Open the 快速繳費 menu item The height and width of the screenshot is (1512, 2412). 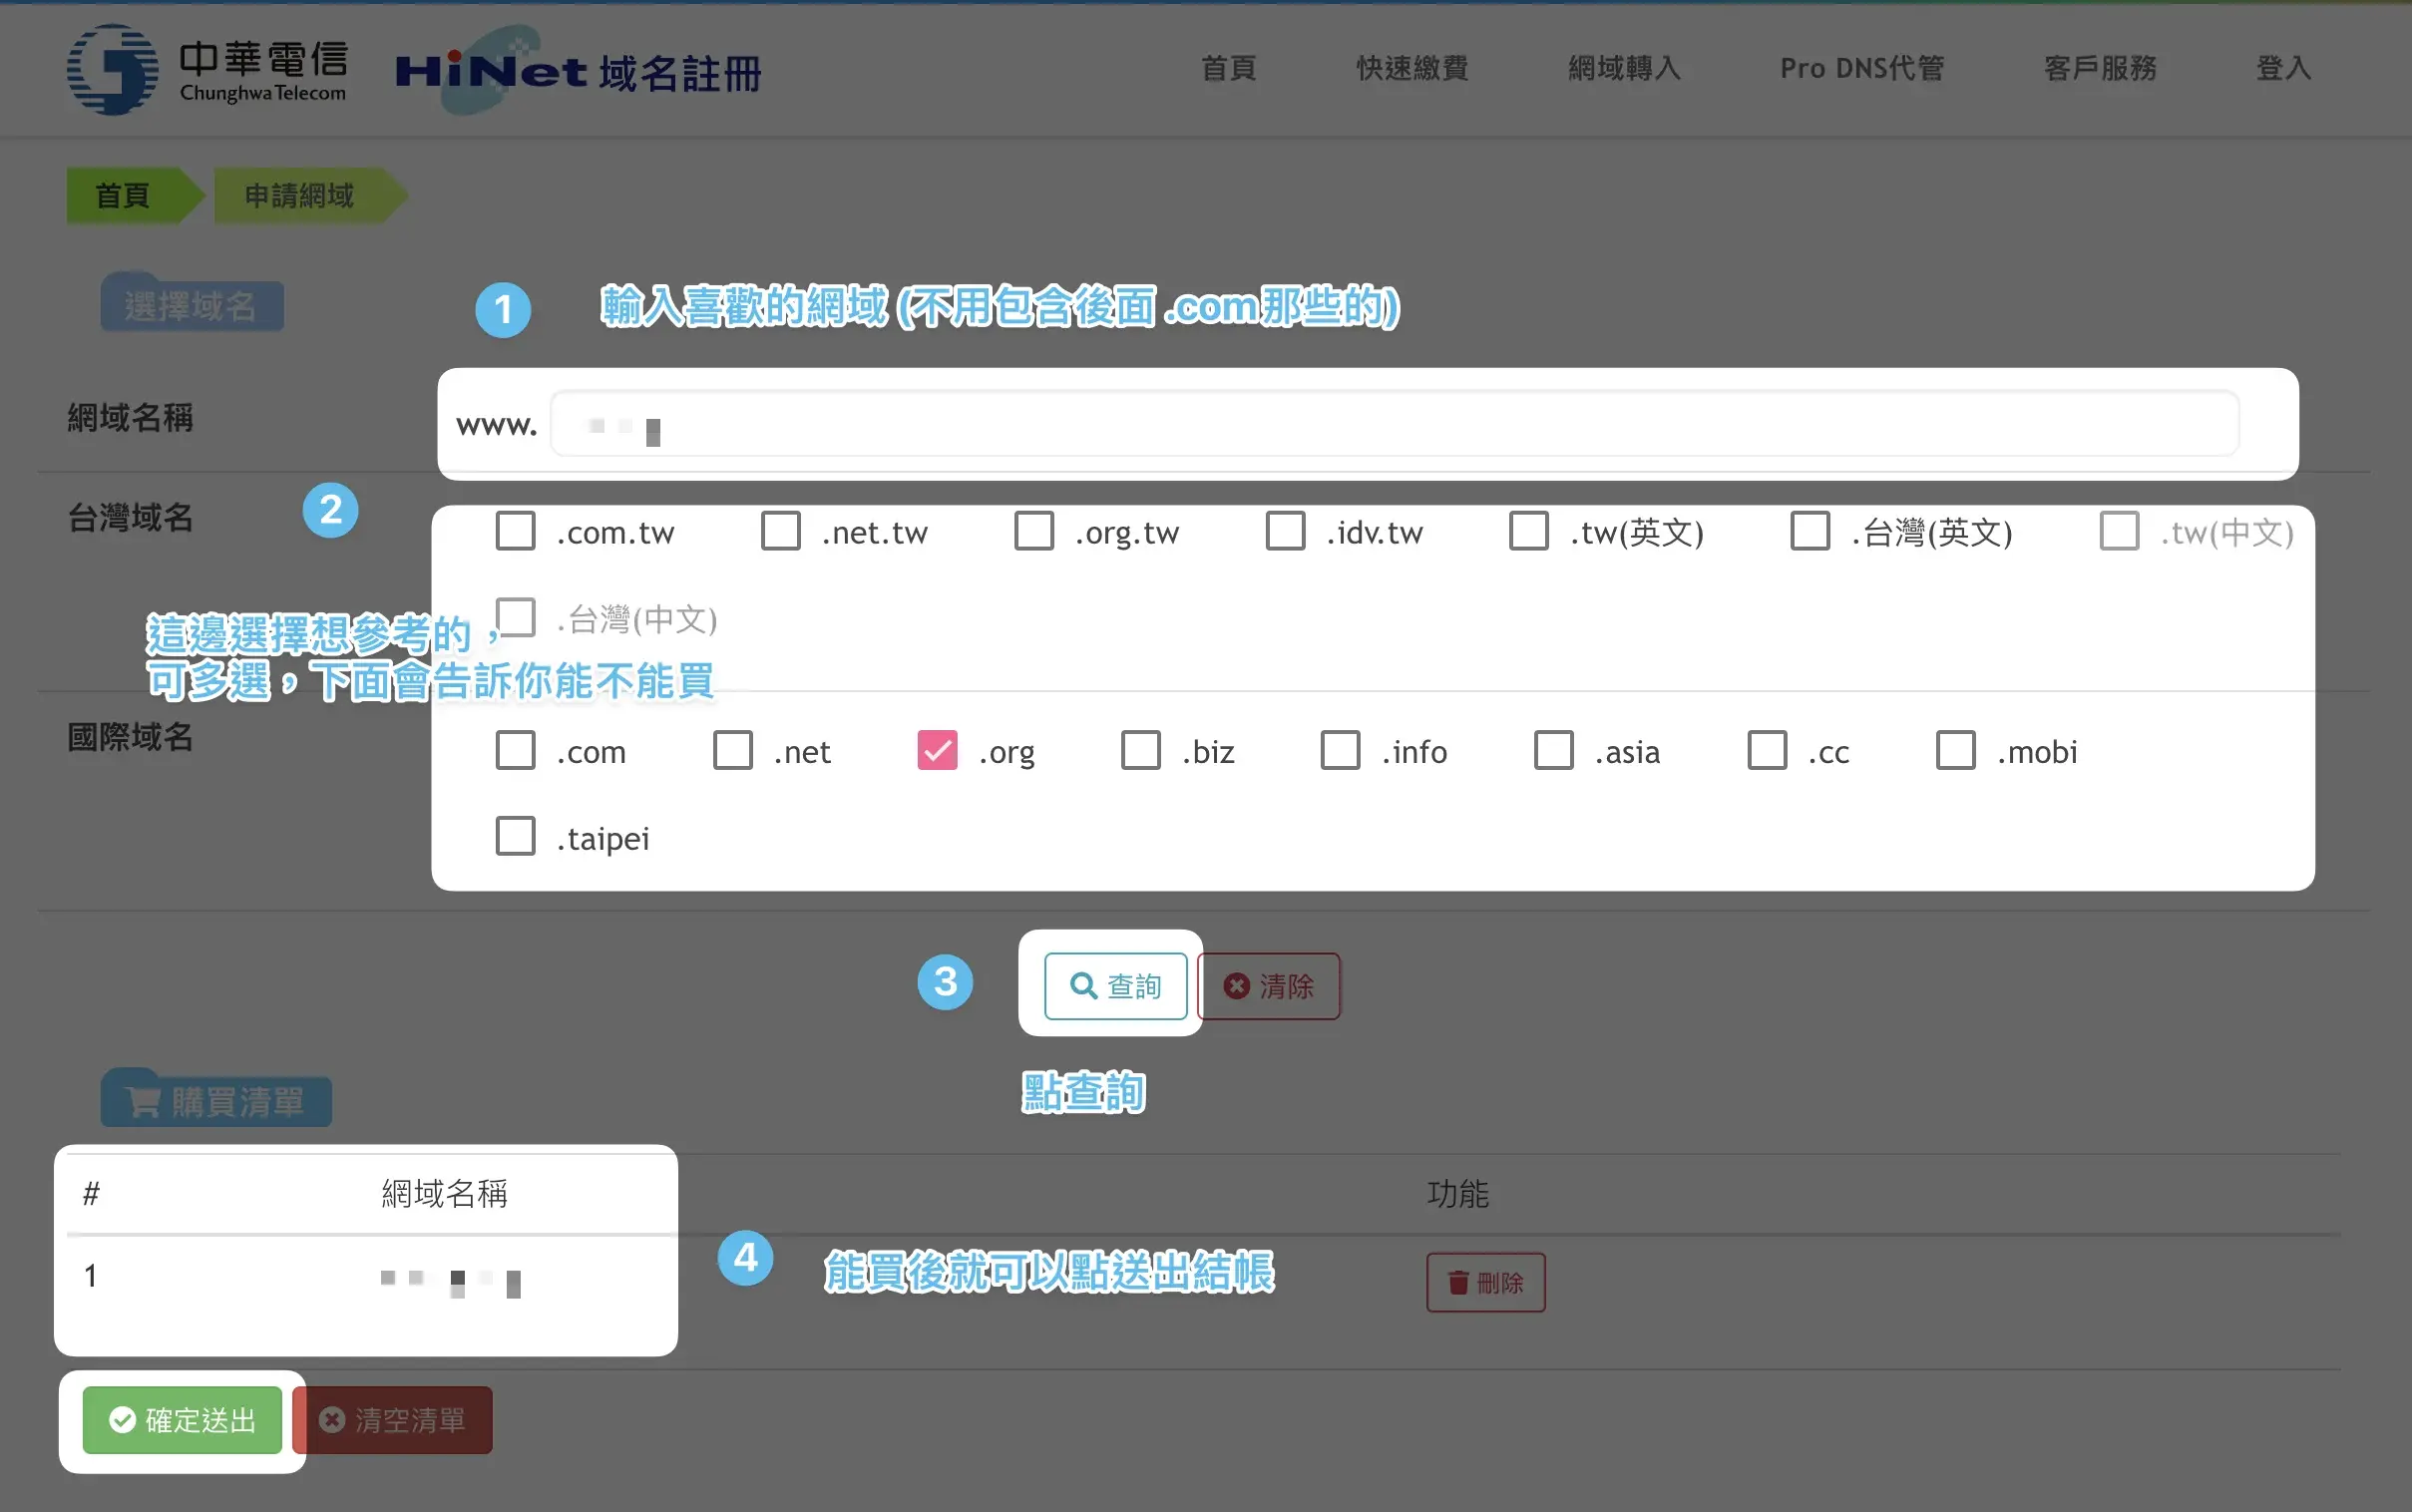pos(1412,68)
